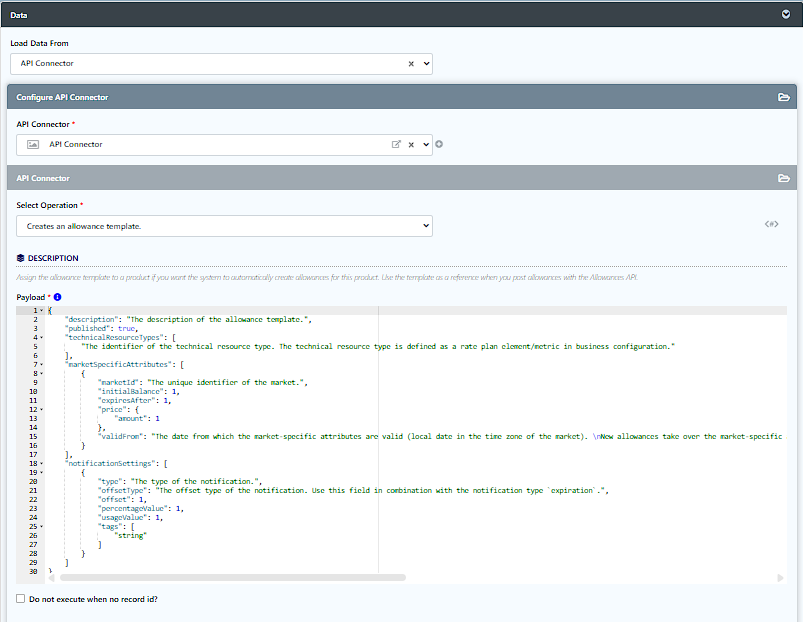The width and height of the screenshot is (803, 622).
Task: Click the folder icon in Configure API Connector header
Action: (784, 97)
